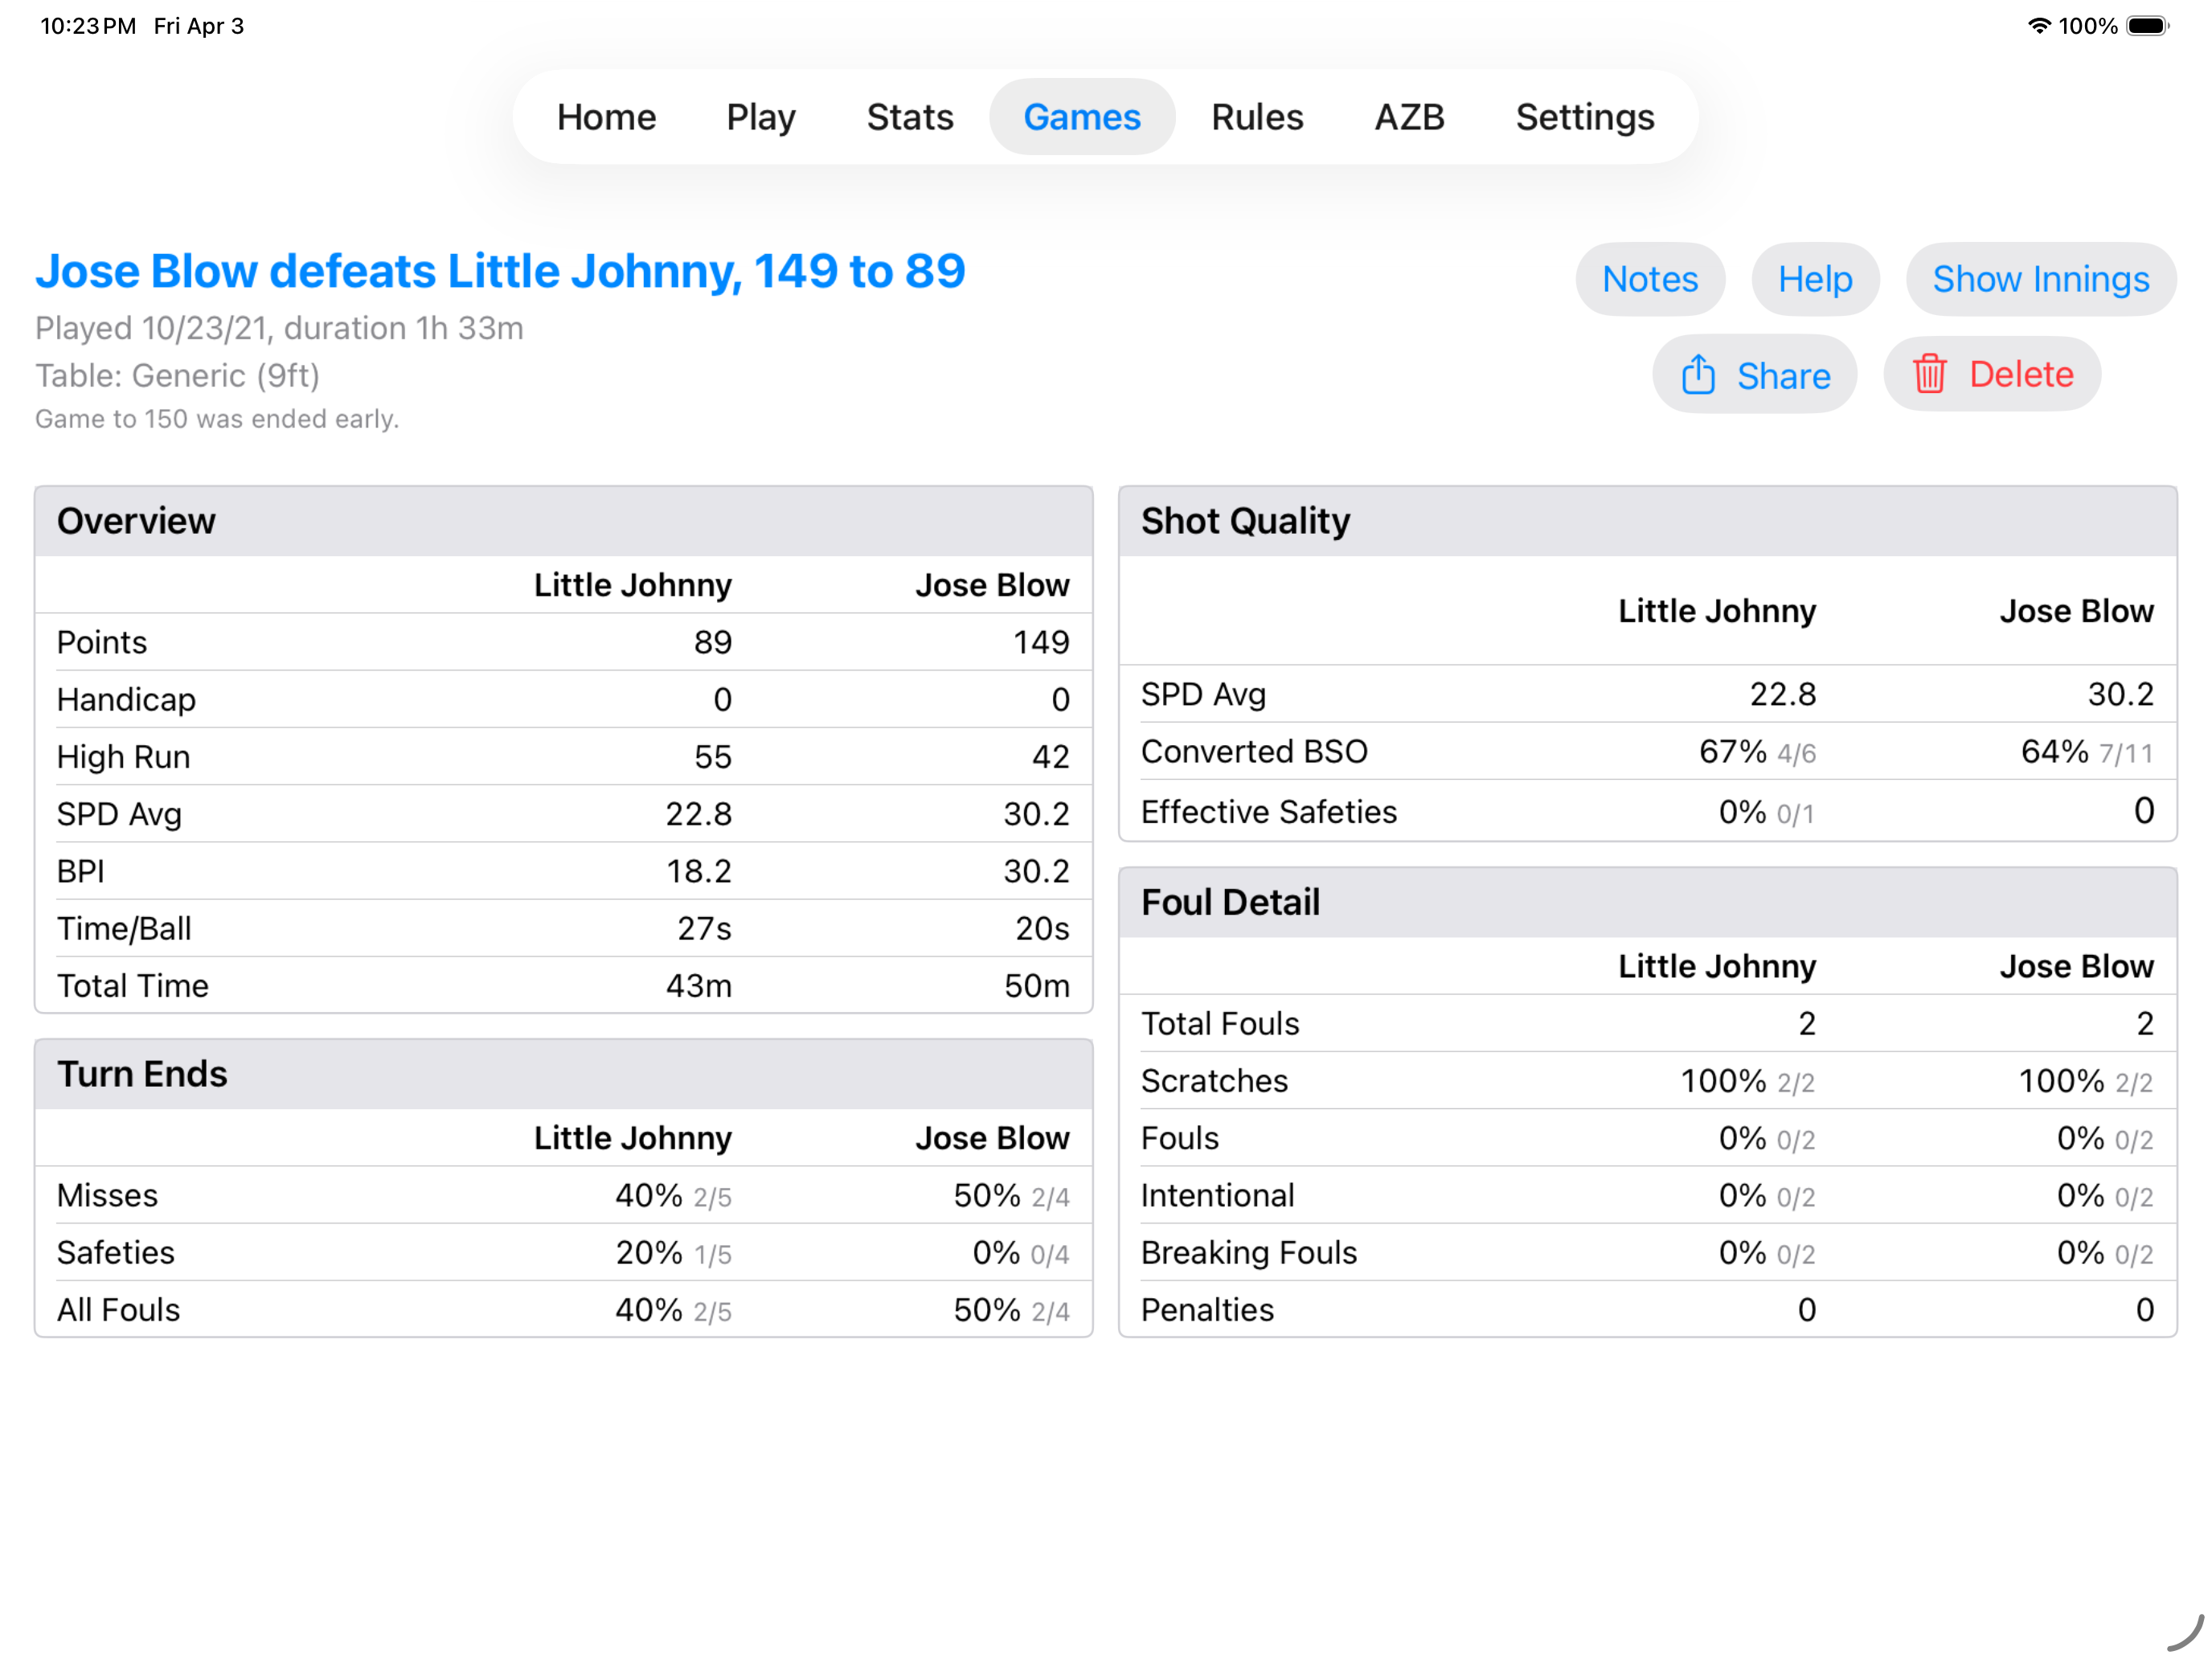Open the AZB tab

1409,117
